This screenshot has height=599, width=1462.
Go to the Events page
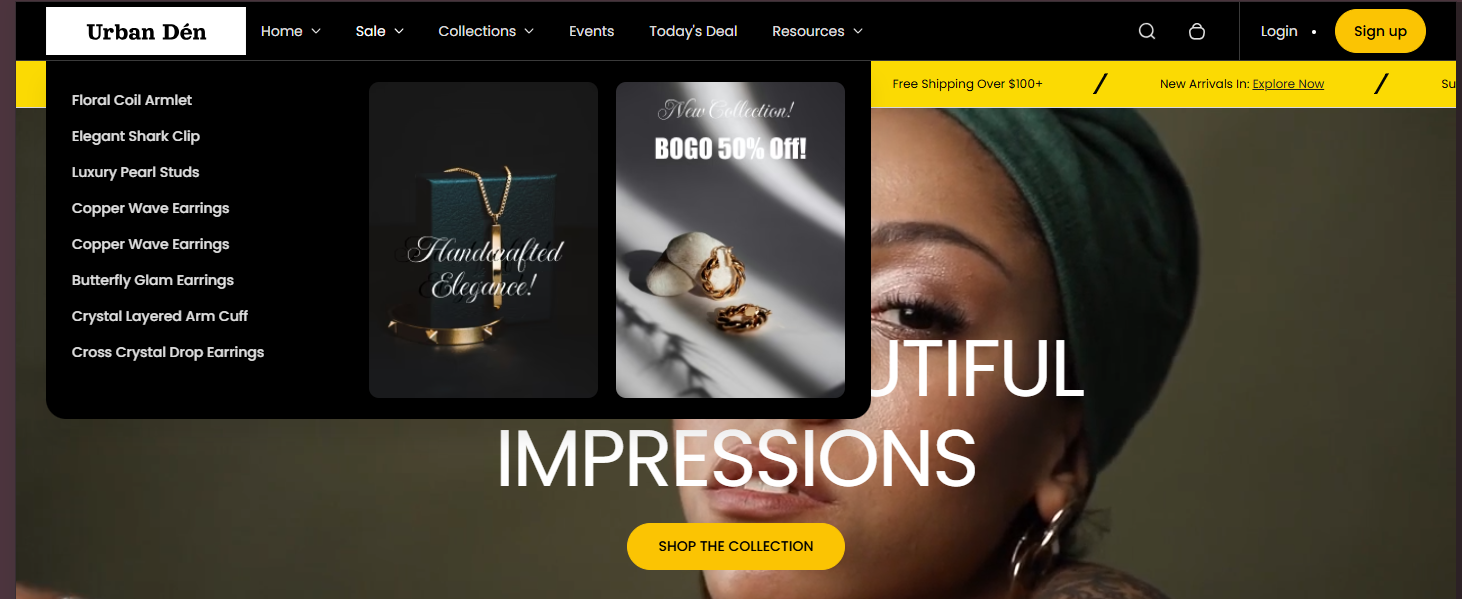592,31
